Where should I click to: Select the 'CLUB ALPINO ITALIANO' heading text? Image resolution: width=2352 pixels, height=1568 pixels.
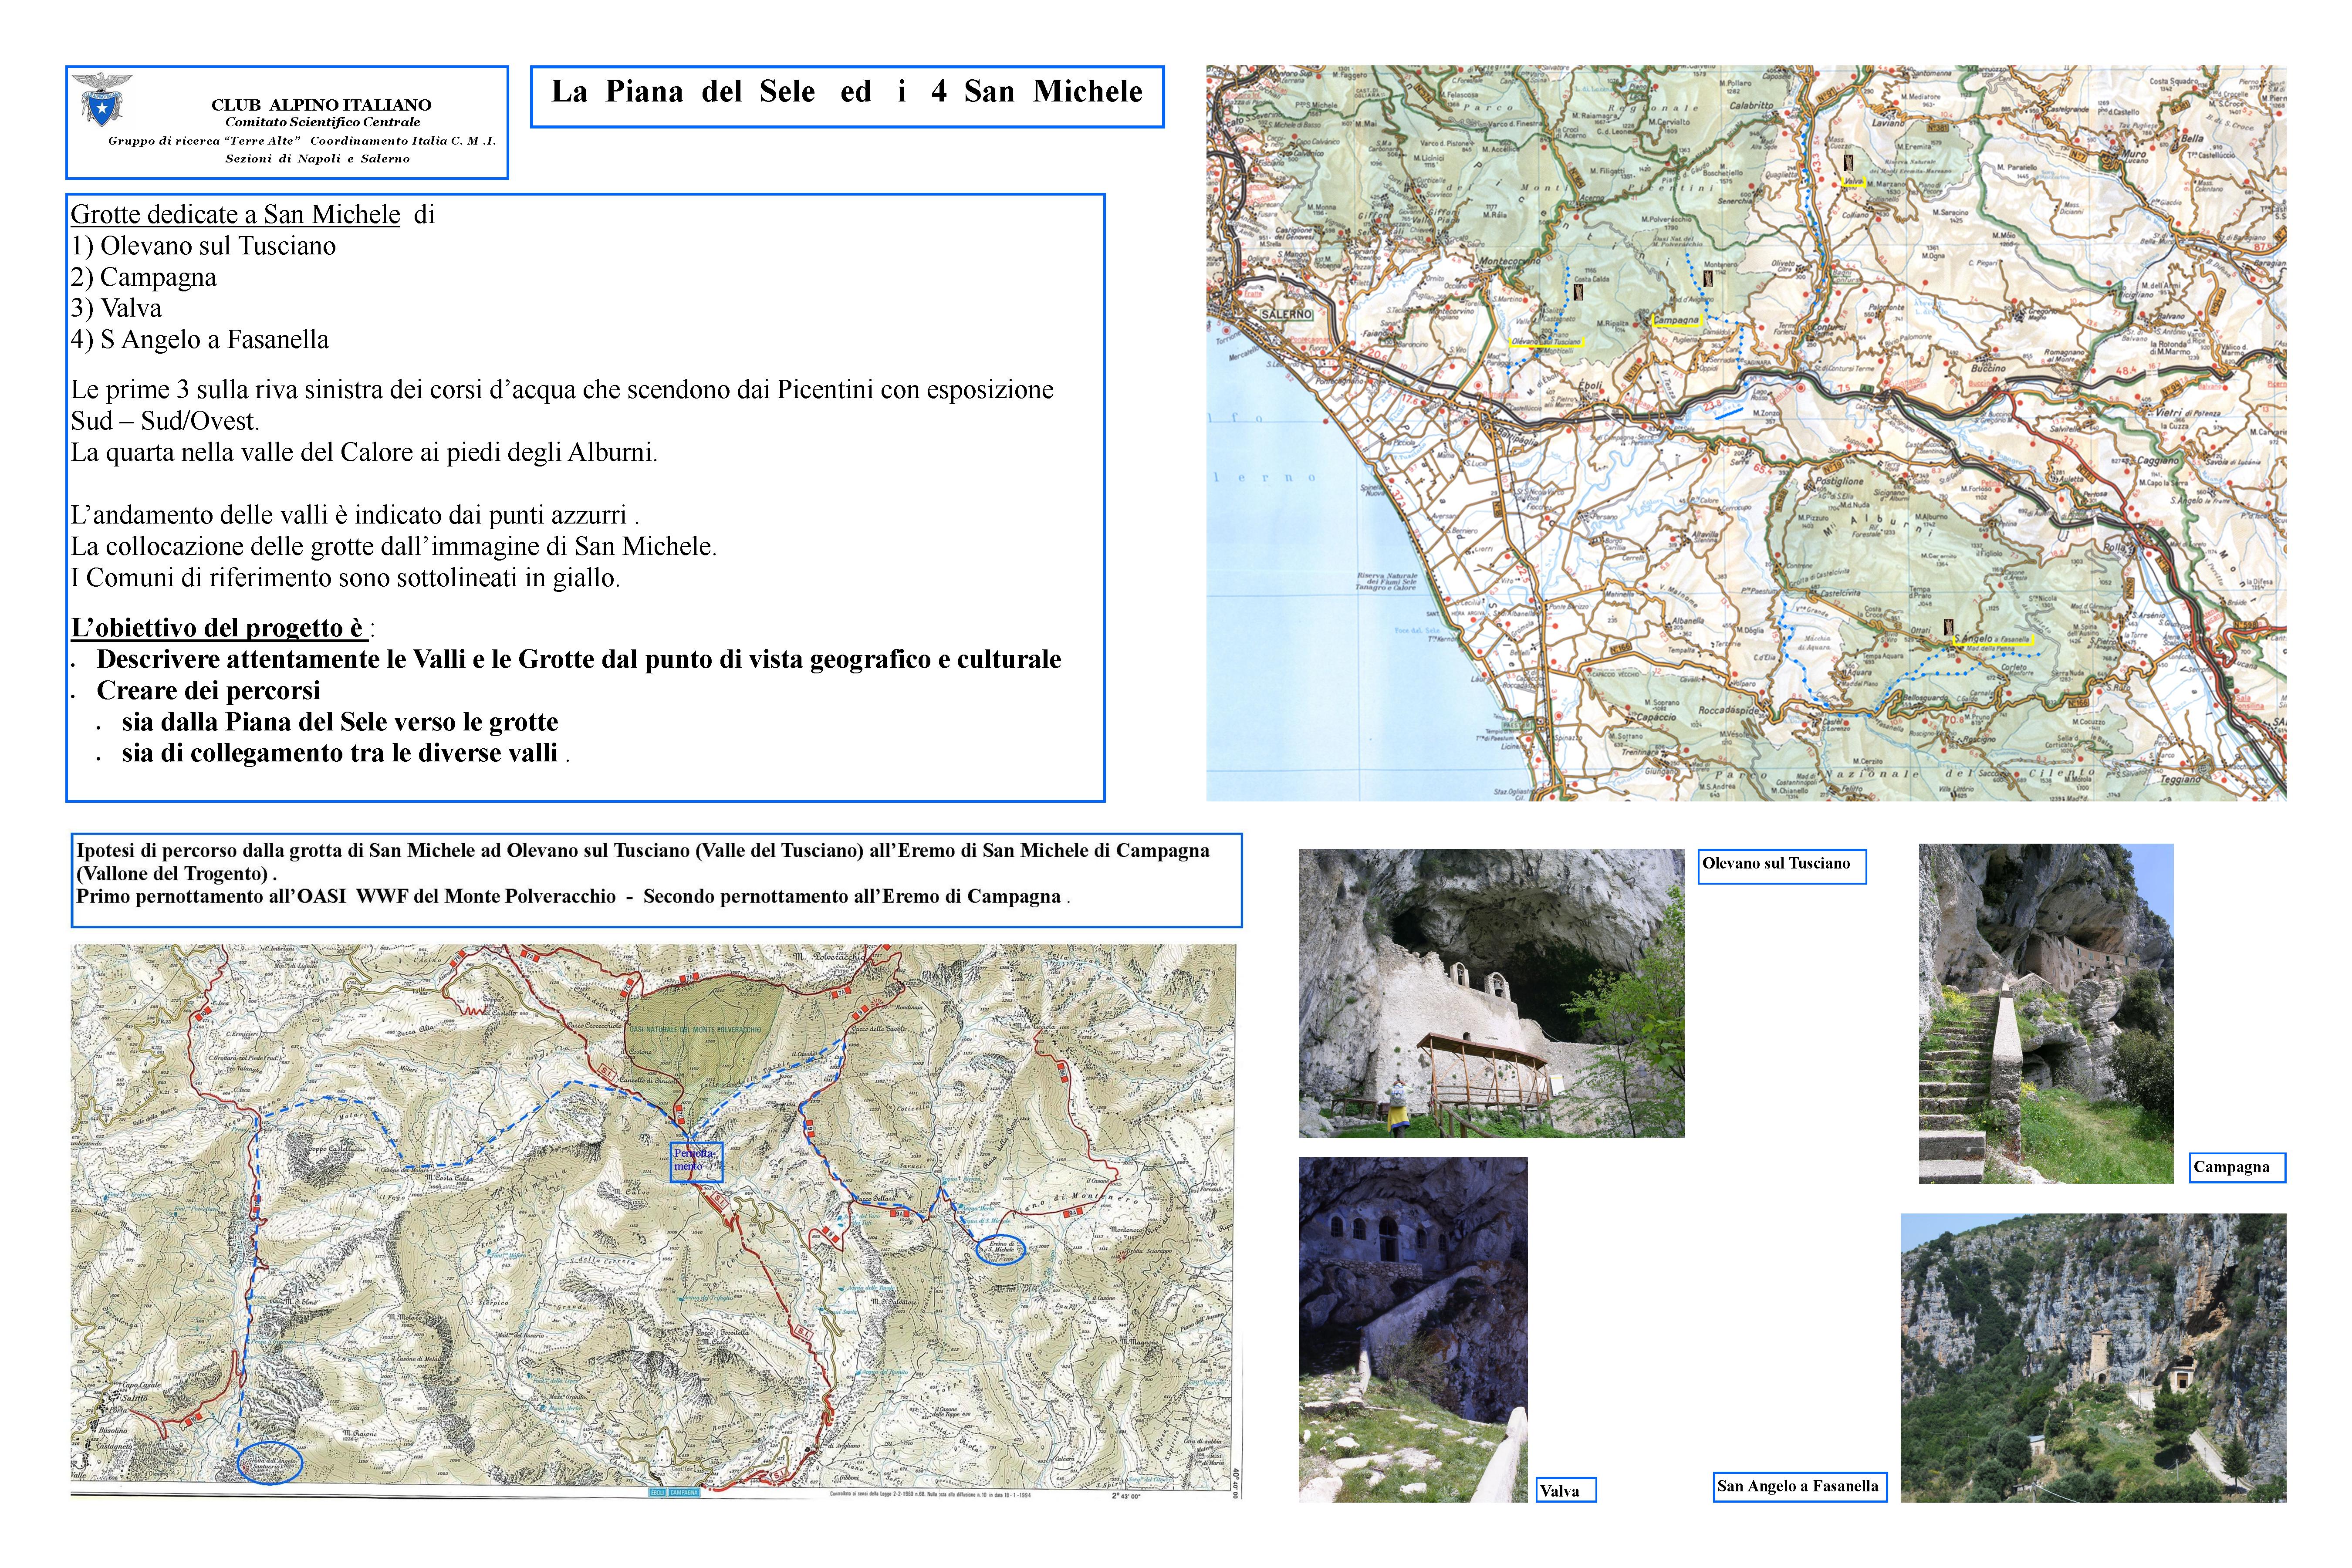[321, 104]
